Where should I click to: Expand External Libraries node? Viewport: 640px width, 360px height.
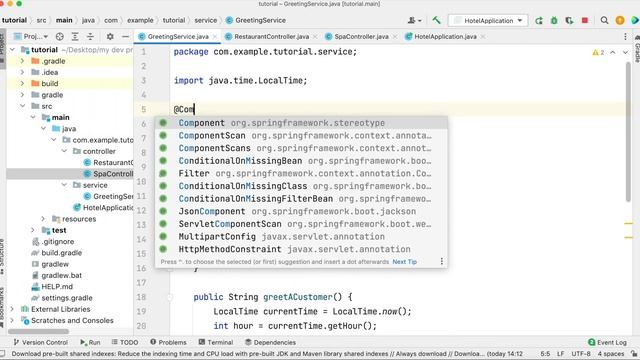click(12, 309)
